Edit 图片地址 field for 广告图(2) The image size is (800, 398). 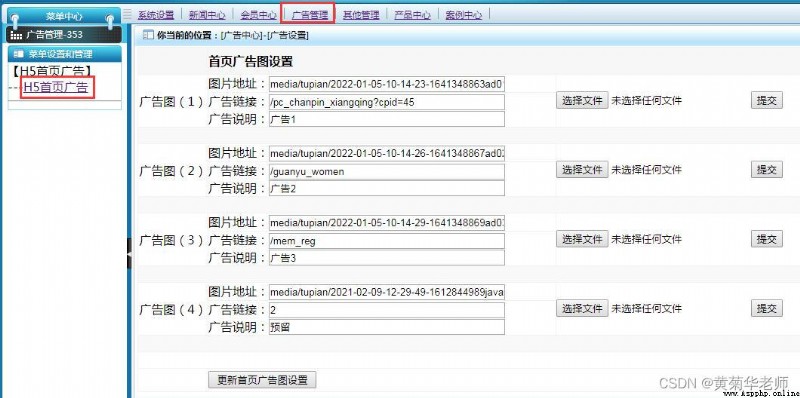[387, 154]
